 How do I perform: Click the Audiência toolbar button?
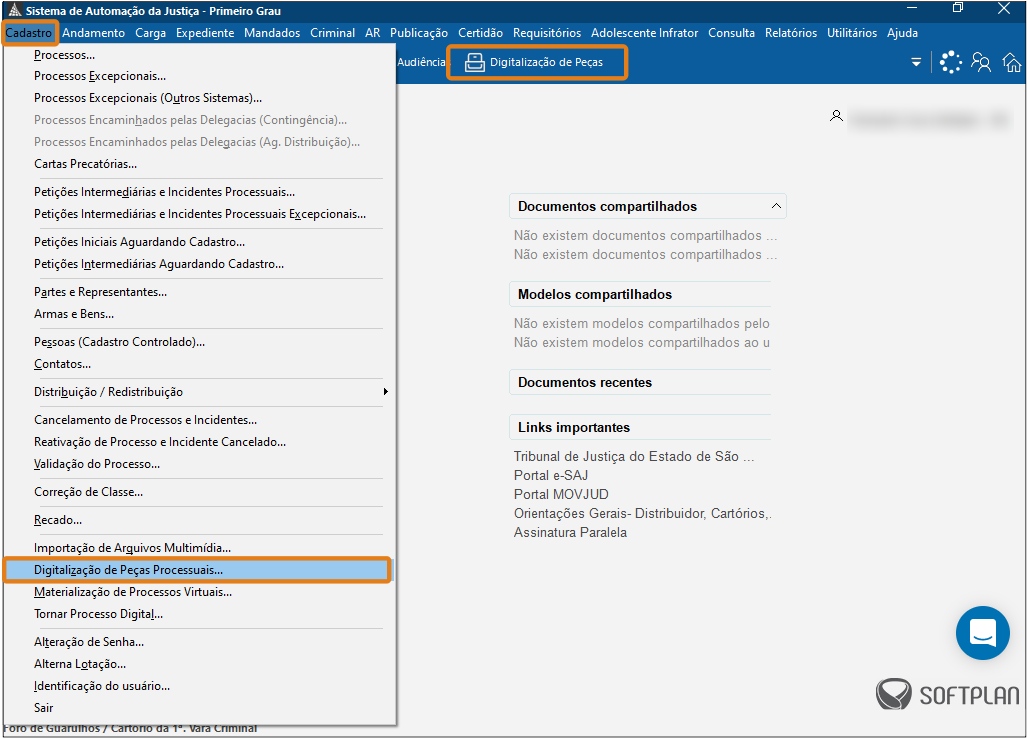coord(420,62)
